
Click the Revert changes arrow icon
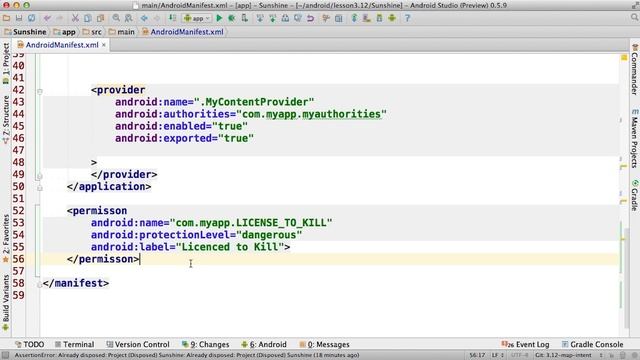pos(311,18)
